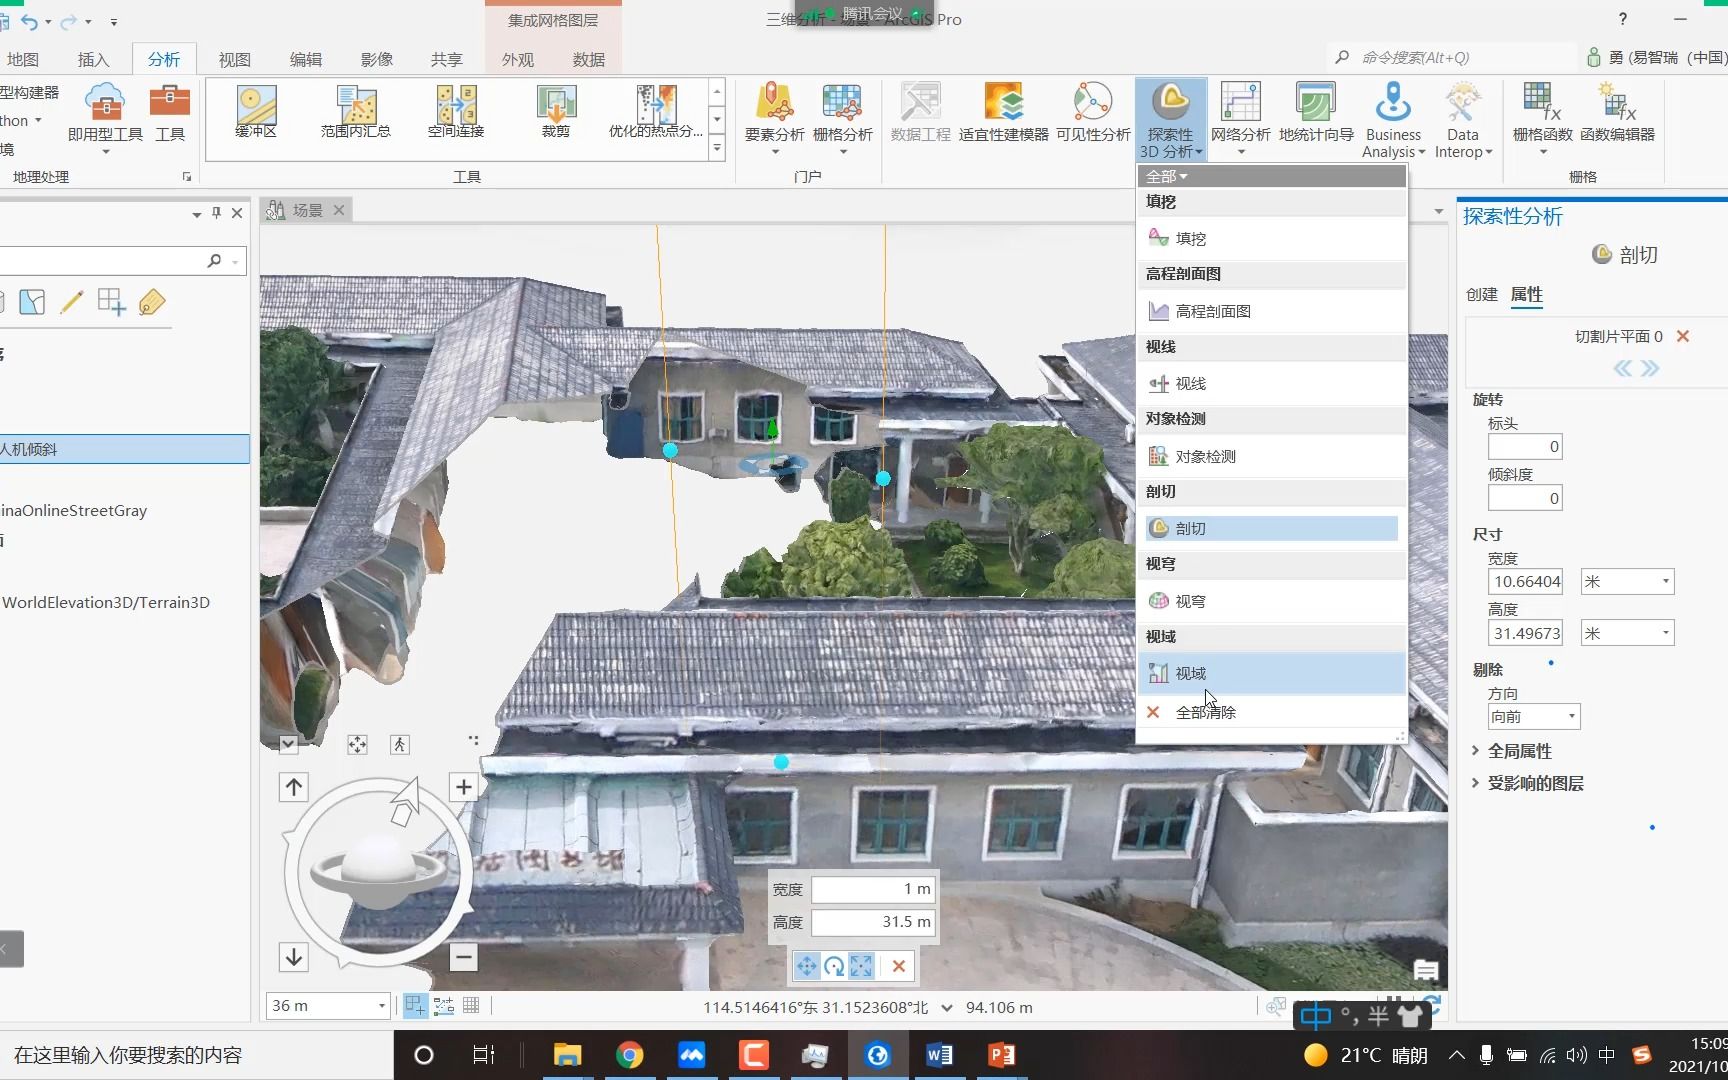The width and height of the screenshot is (1728, 1080).
Task: Open the Exploratory 3D Analysis dropdown
Action: [1171, 121]
